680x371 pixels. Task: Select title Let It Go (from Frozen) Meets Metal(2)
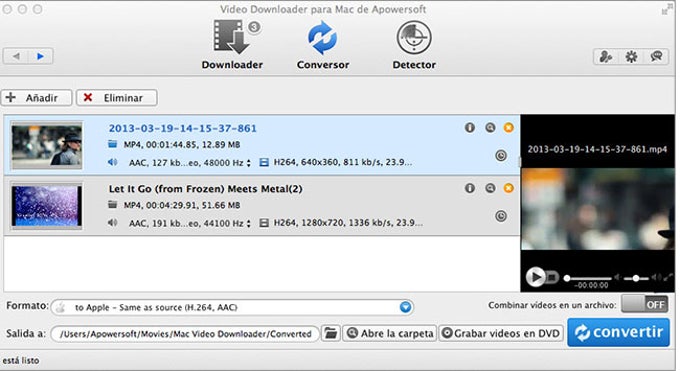click(x=205, y=189)
